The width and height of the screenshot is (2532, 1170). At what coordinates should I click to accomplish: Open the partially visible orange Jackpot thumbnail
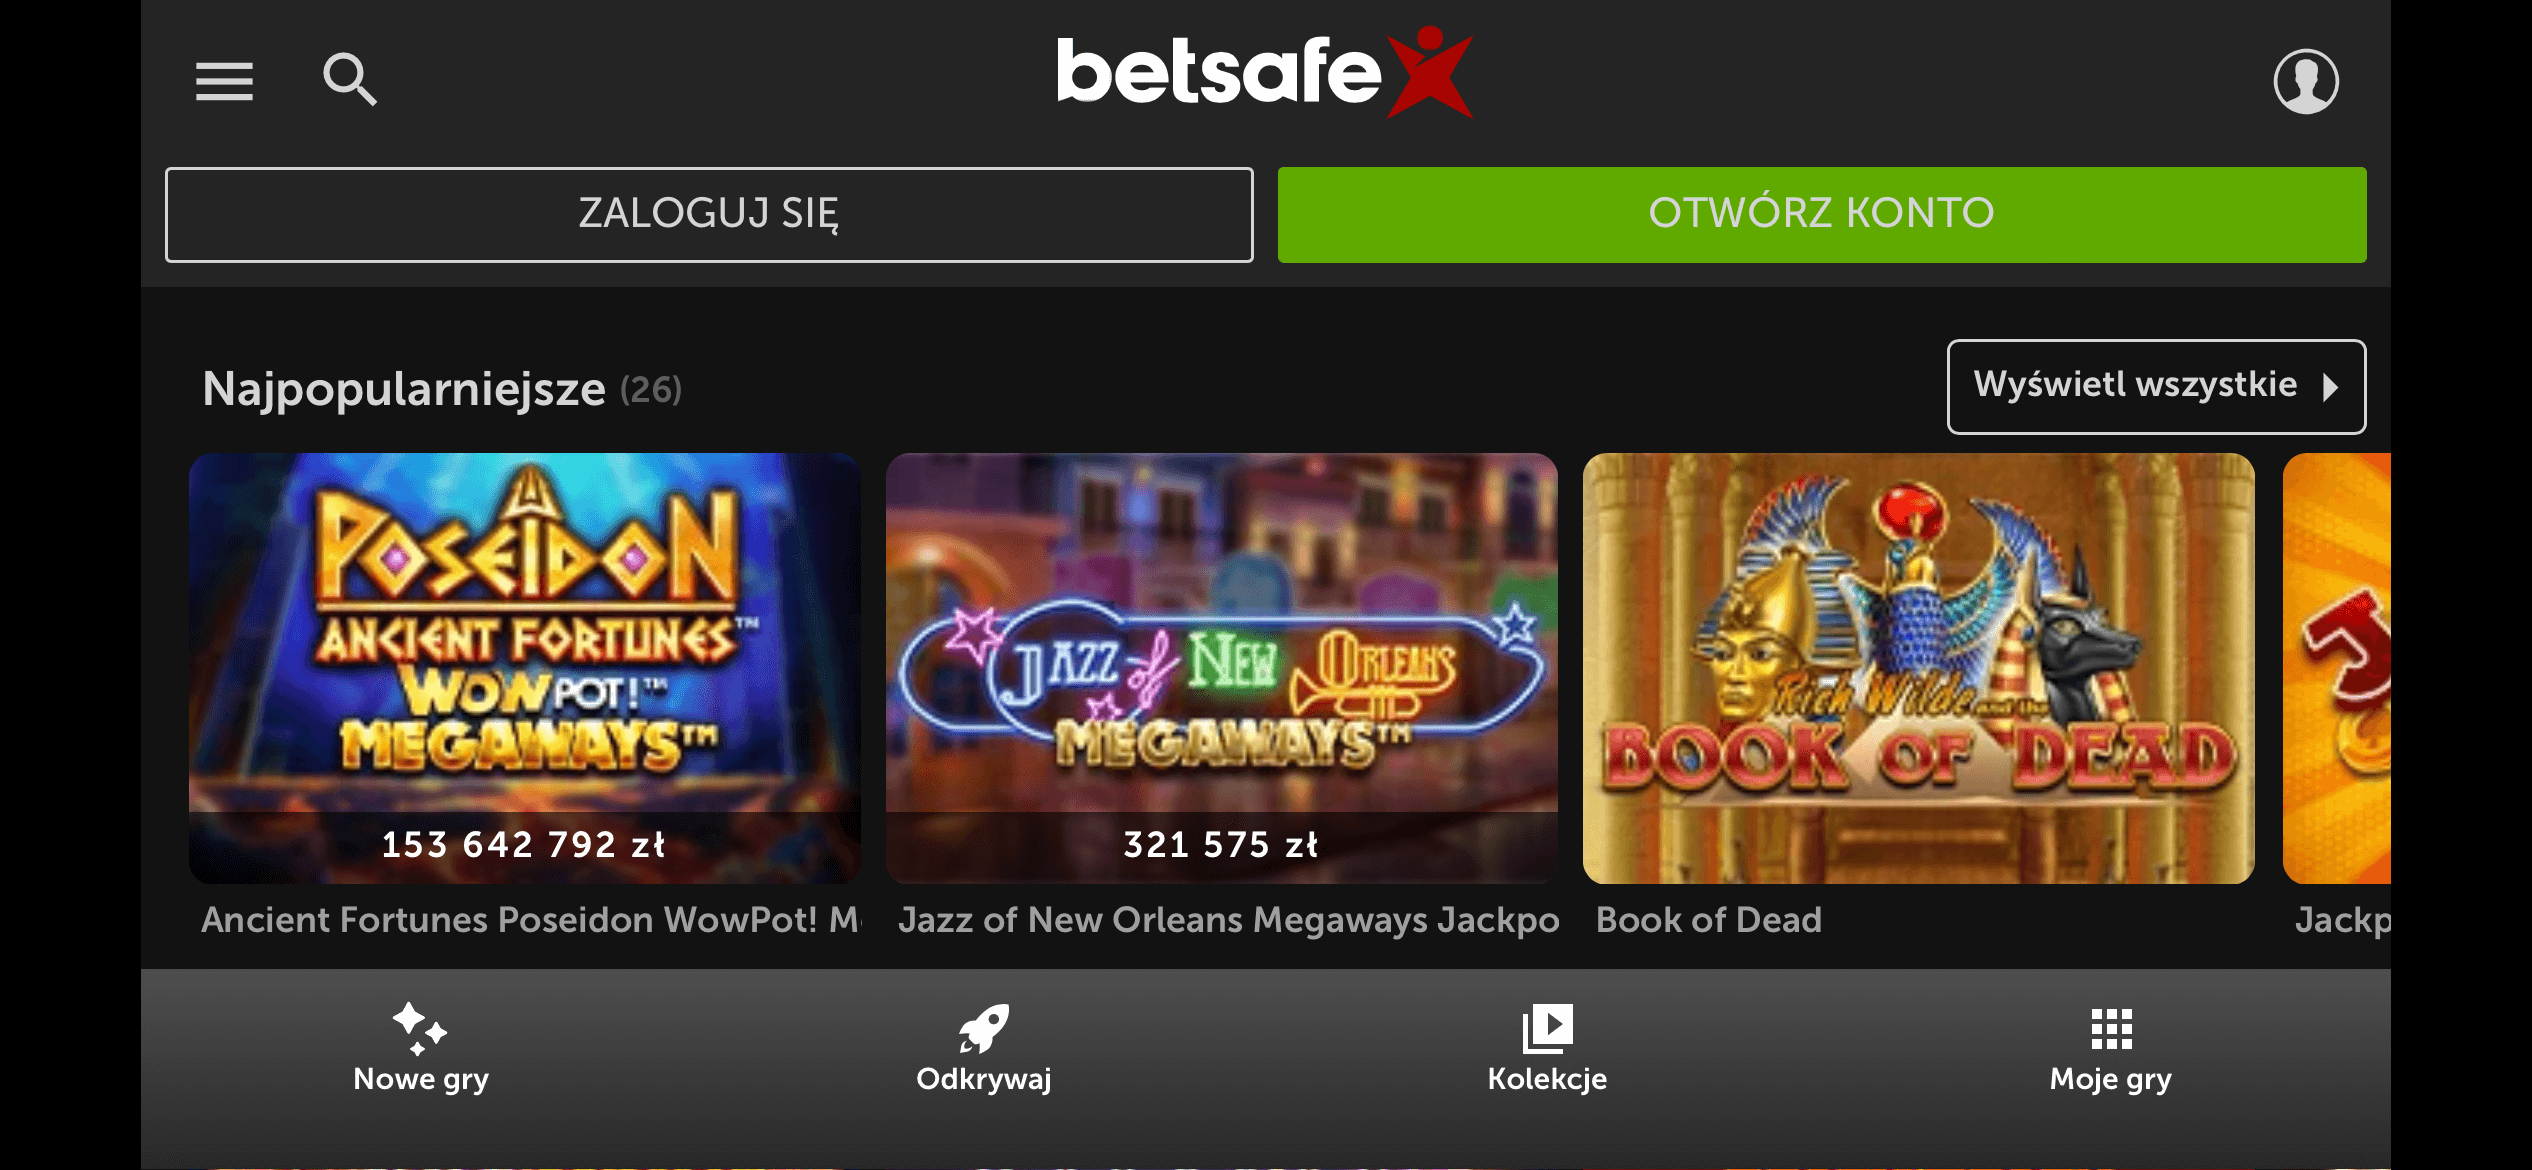point(2337,668)
